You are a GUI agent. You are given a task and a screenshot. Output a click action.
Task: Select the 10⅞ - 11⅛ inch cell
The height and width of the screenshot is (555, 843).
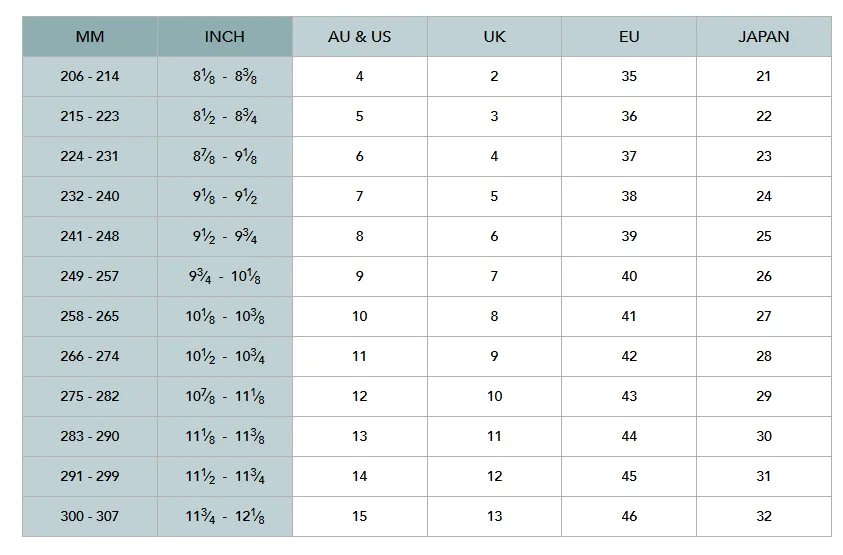click(225, 396)
